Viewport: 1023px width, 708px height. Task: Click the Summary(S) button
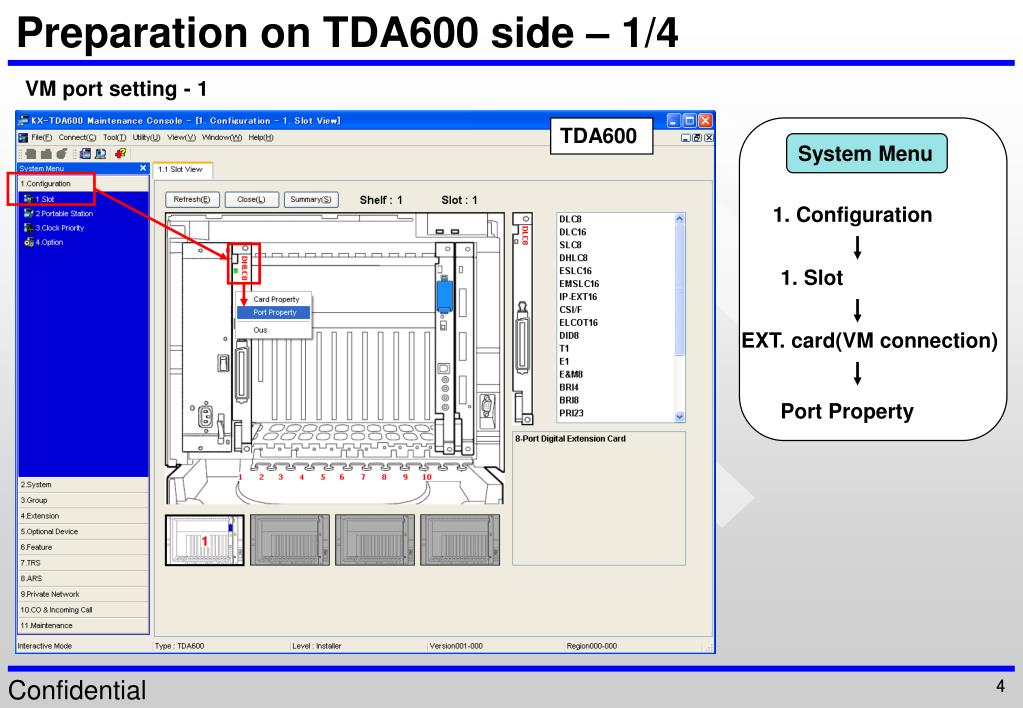[311, 200]
